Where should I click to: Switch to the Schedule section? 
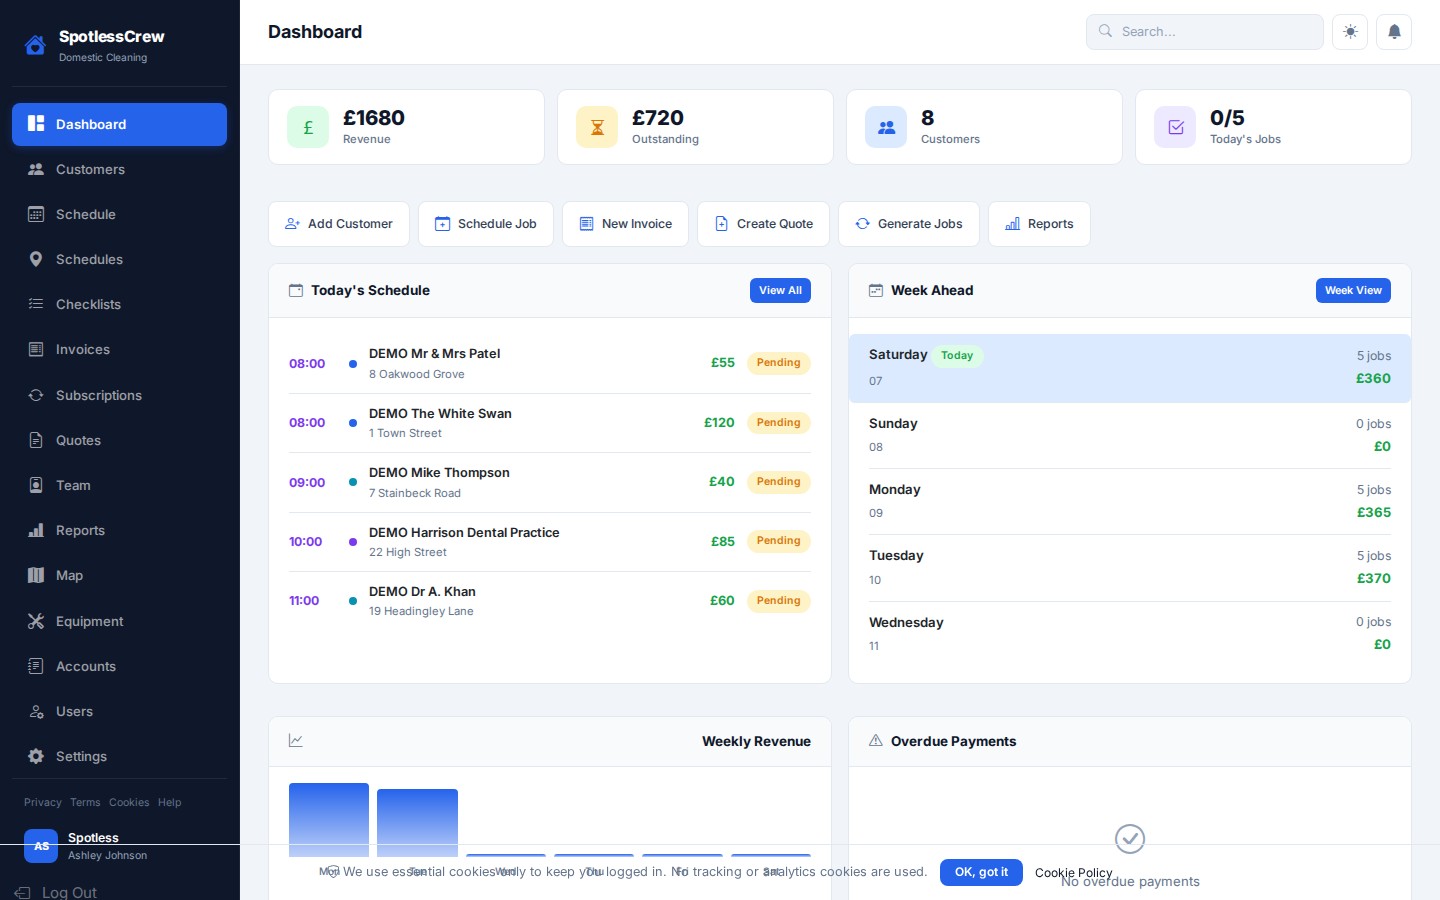85,214
